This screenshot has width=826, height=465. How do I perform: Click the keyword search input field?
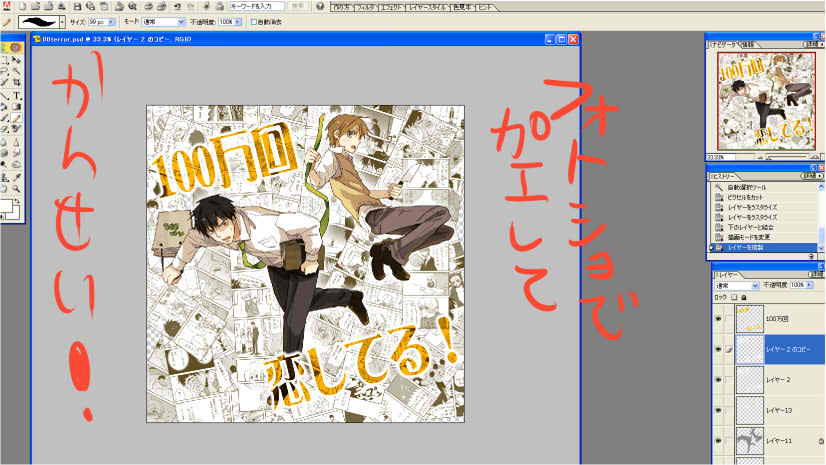point(257,6)
